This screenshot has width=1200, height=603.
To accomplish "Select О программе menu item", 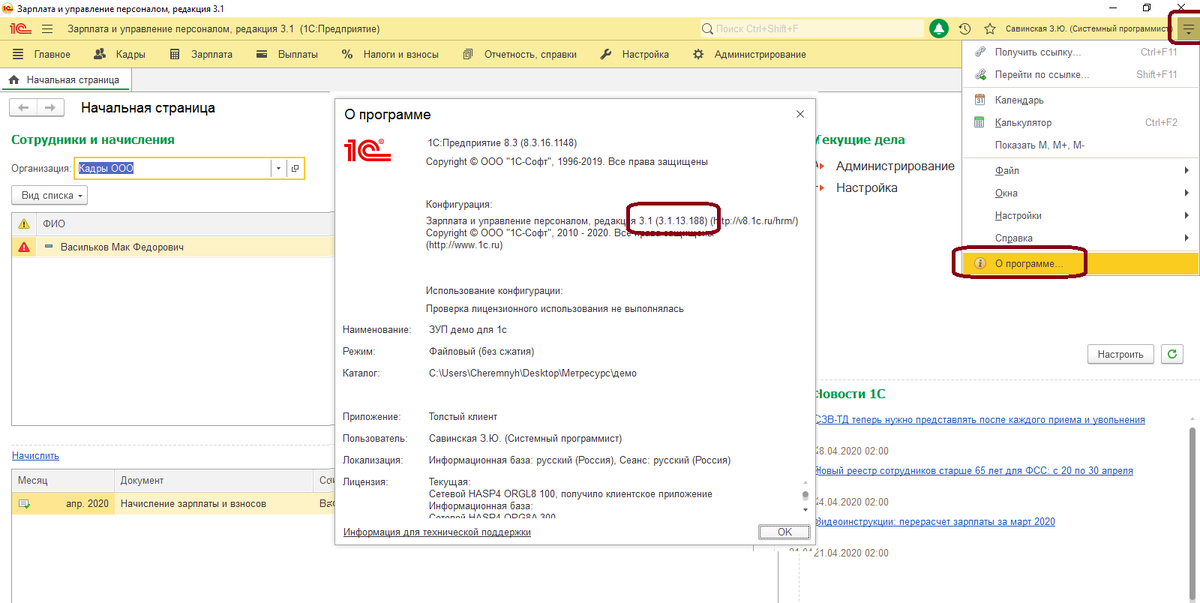I will (x=1080, y=265).
